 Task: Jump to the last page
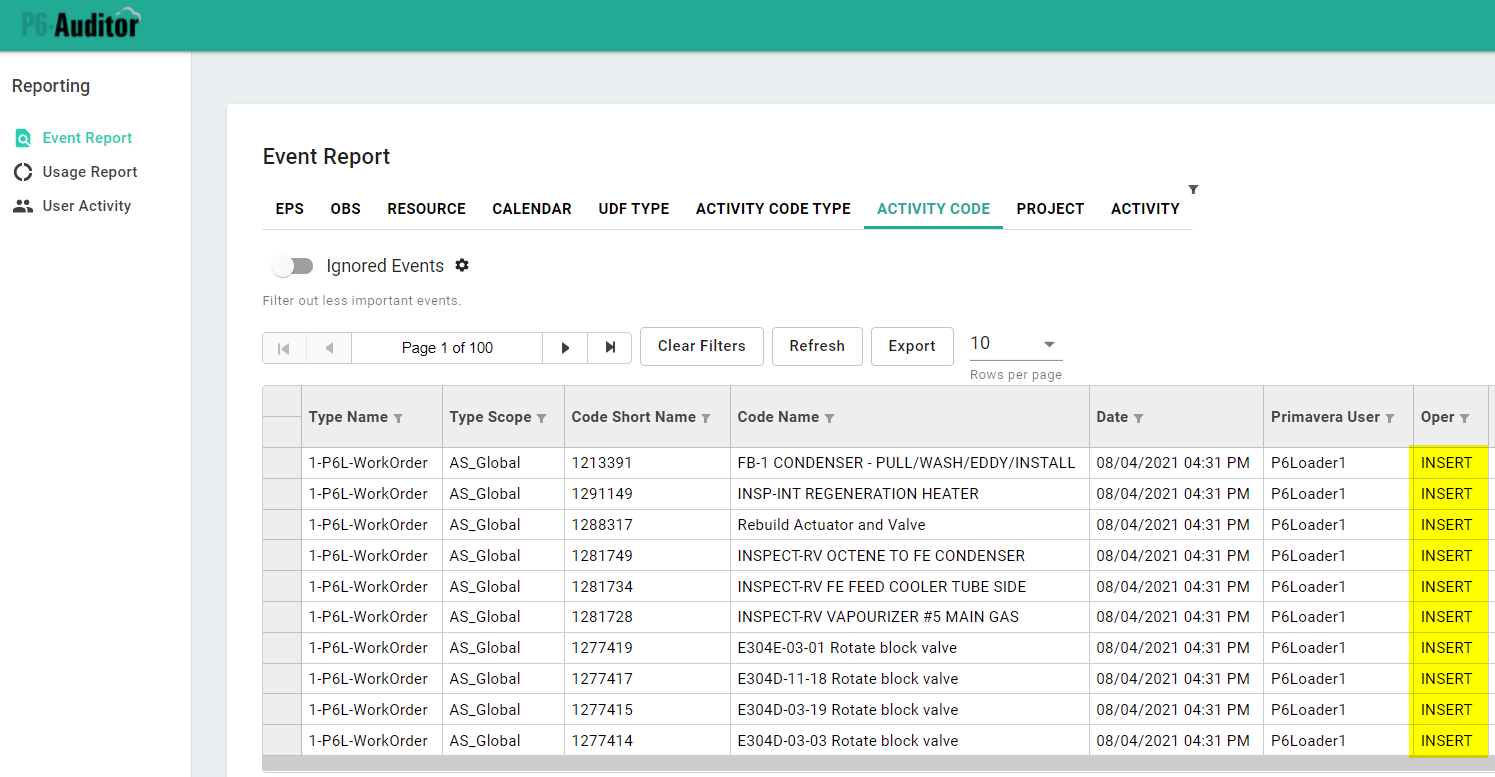[x=610, y=348]
